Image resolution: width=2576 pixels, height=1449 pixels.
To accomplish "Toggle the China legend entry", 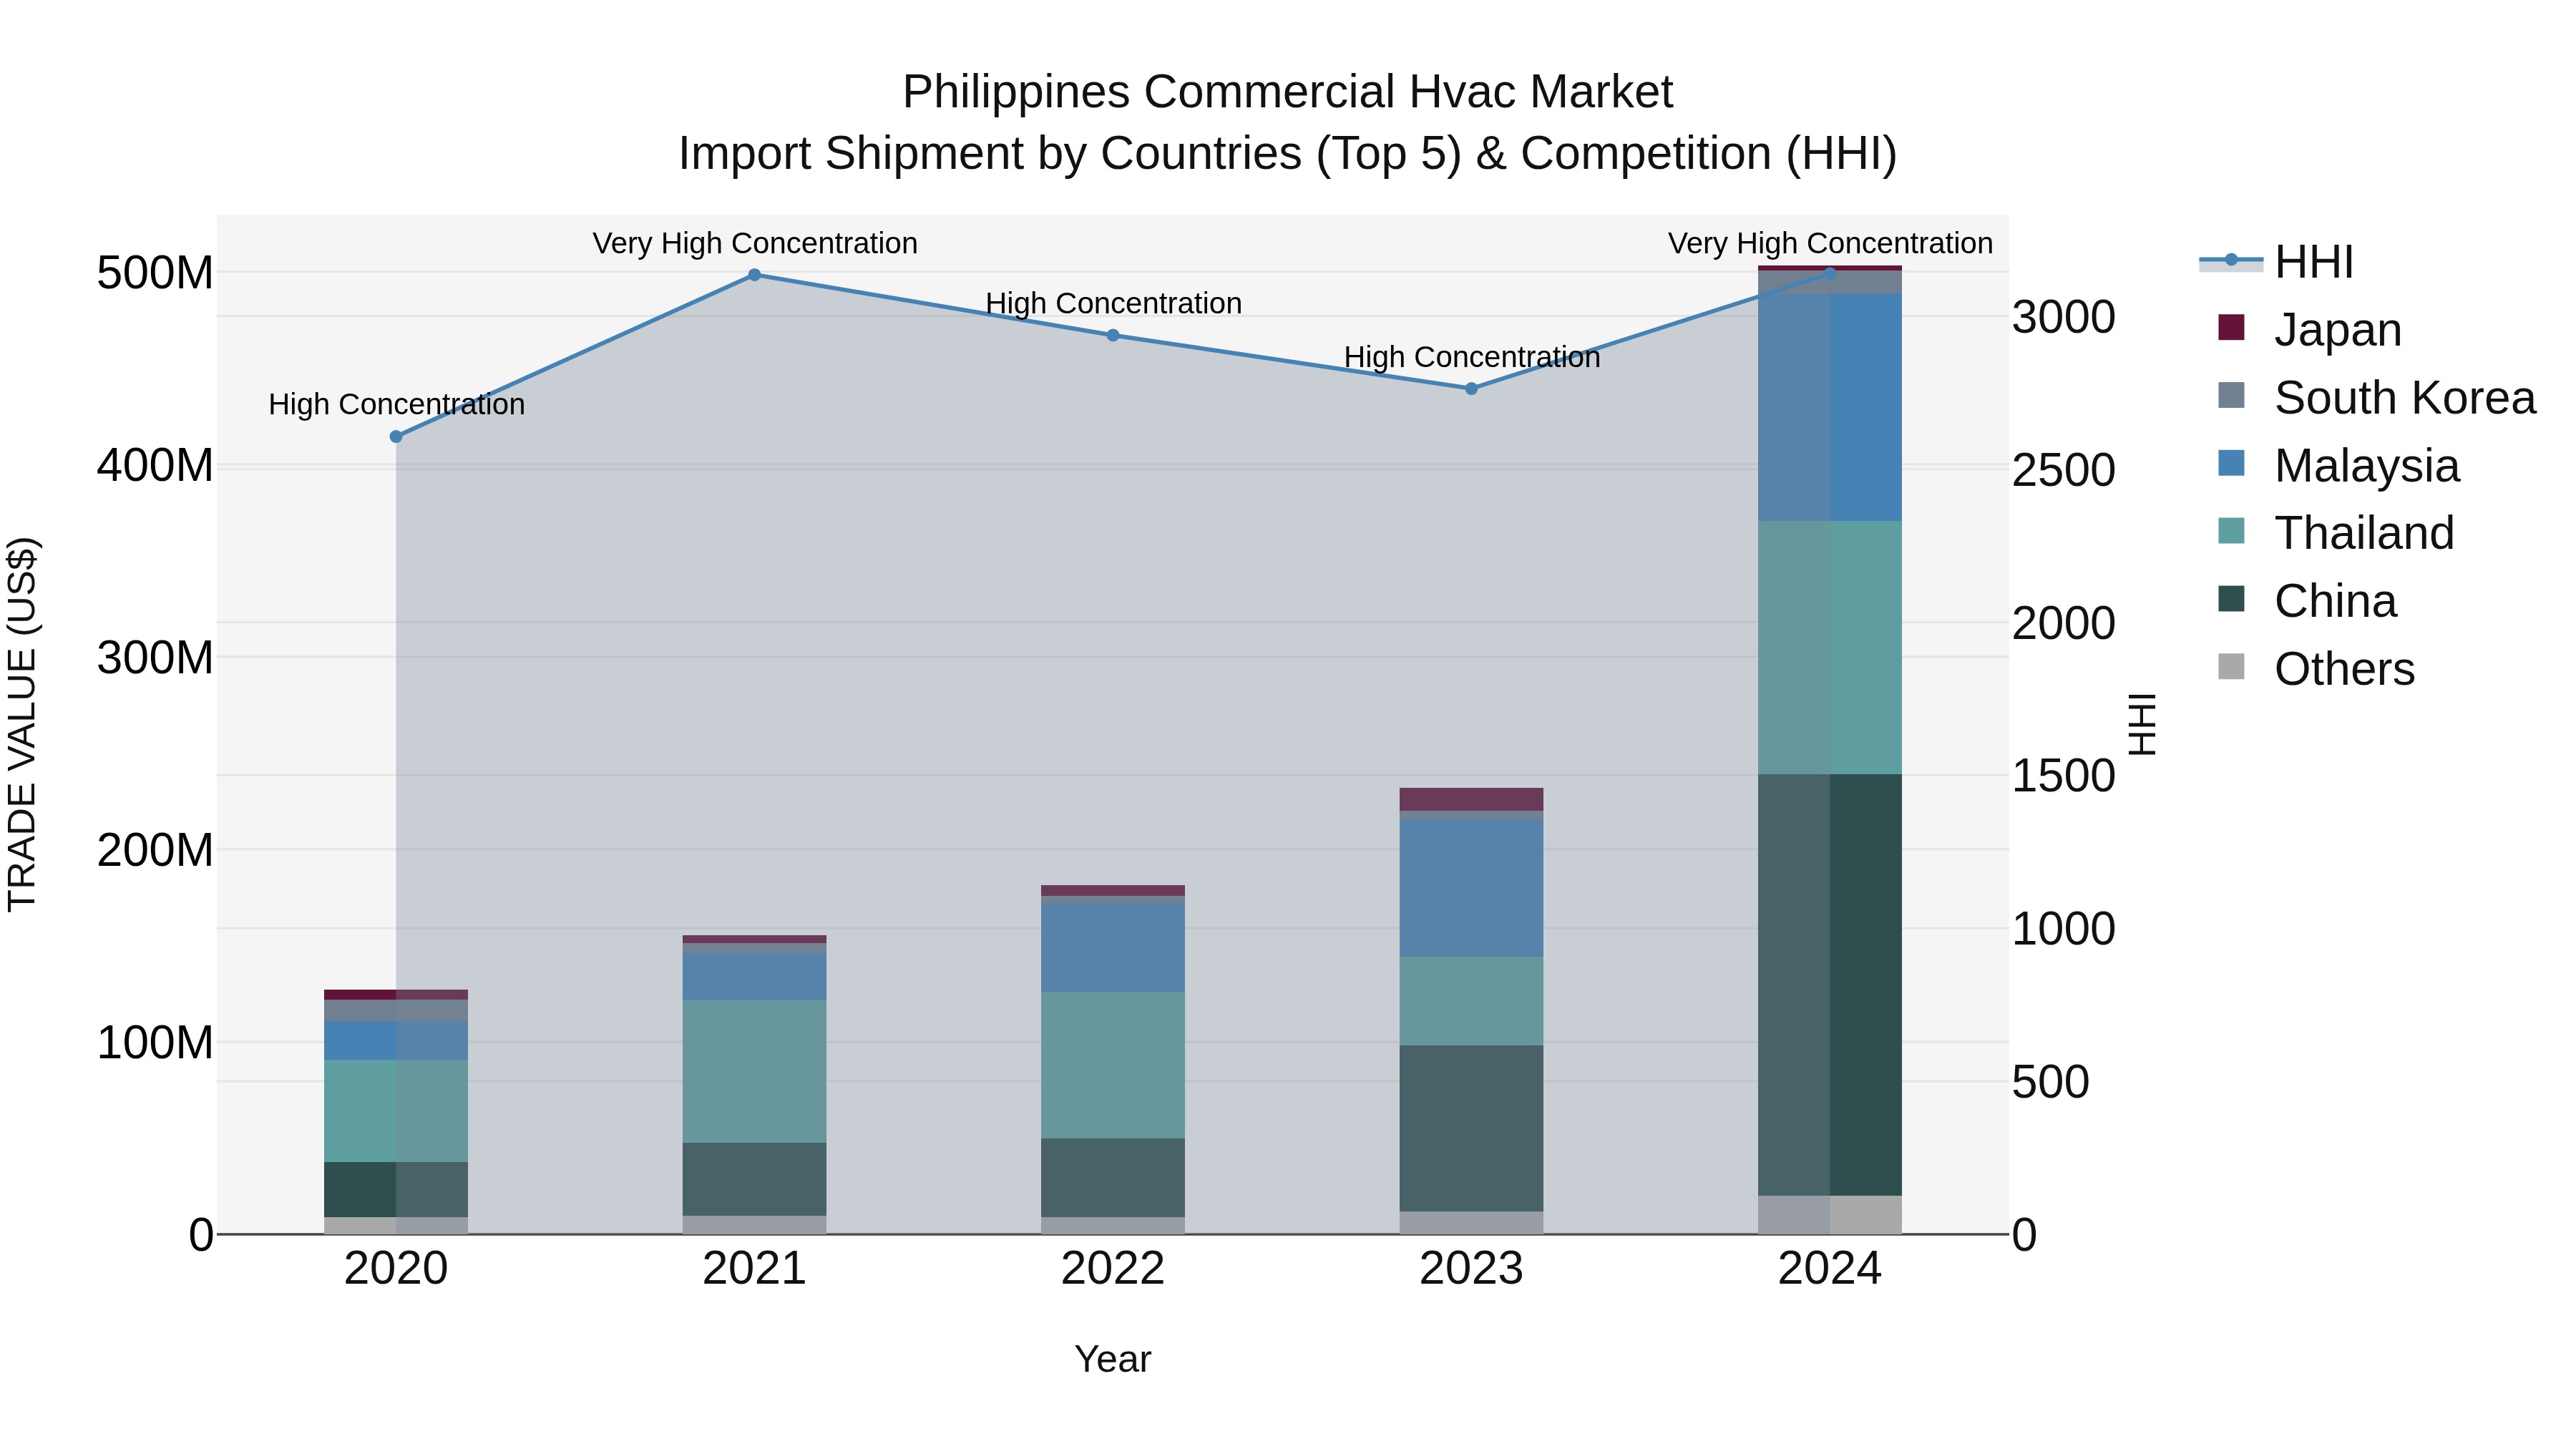I will (2307, 601).
